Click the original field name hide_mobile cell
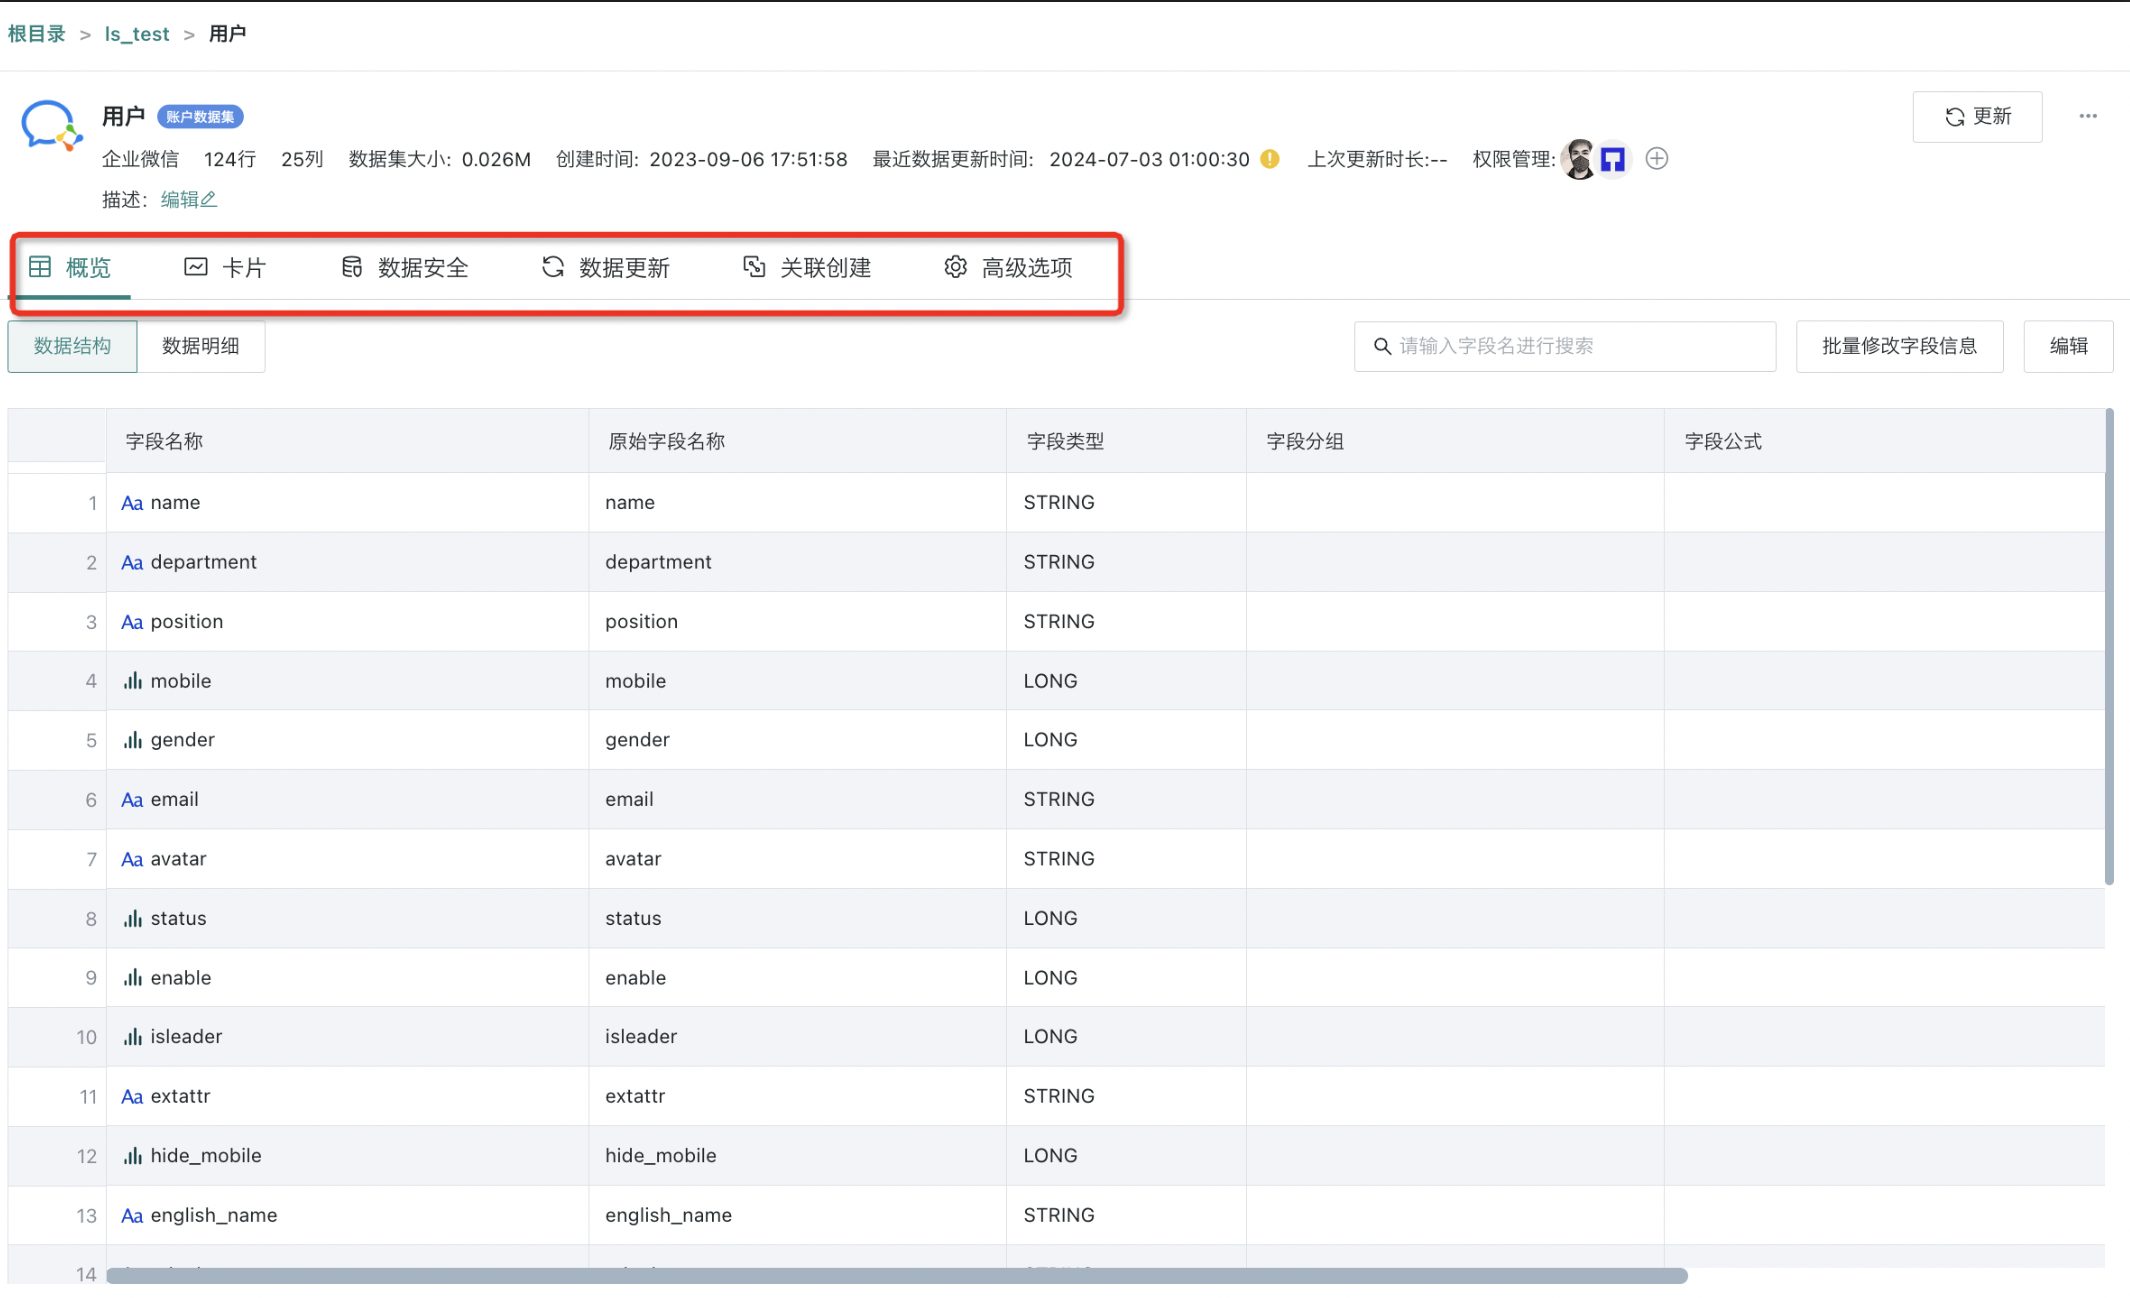This screenshot has height=1298, width=2130. pos(797,1156)
